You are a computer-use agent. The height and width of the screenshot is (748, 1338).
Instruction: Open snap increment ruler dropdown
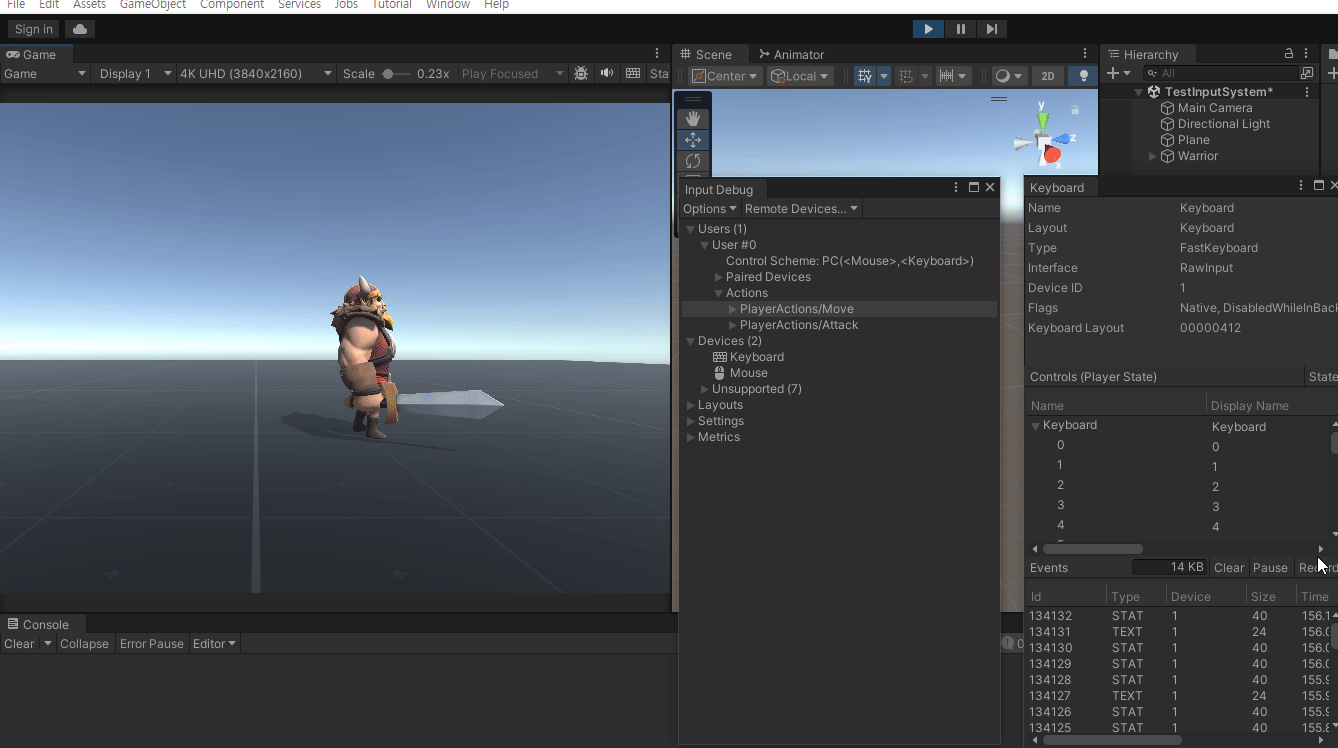coord(954,76)
